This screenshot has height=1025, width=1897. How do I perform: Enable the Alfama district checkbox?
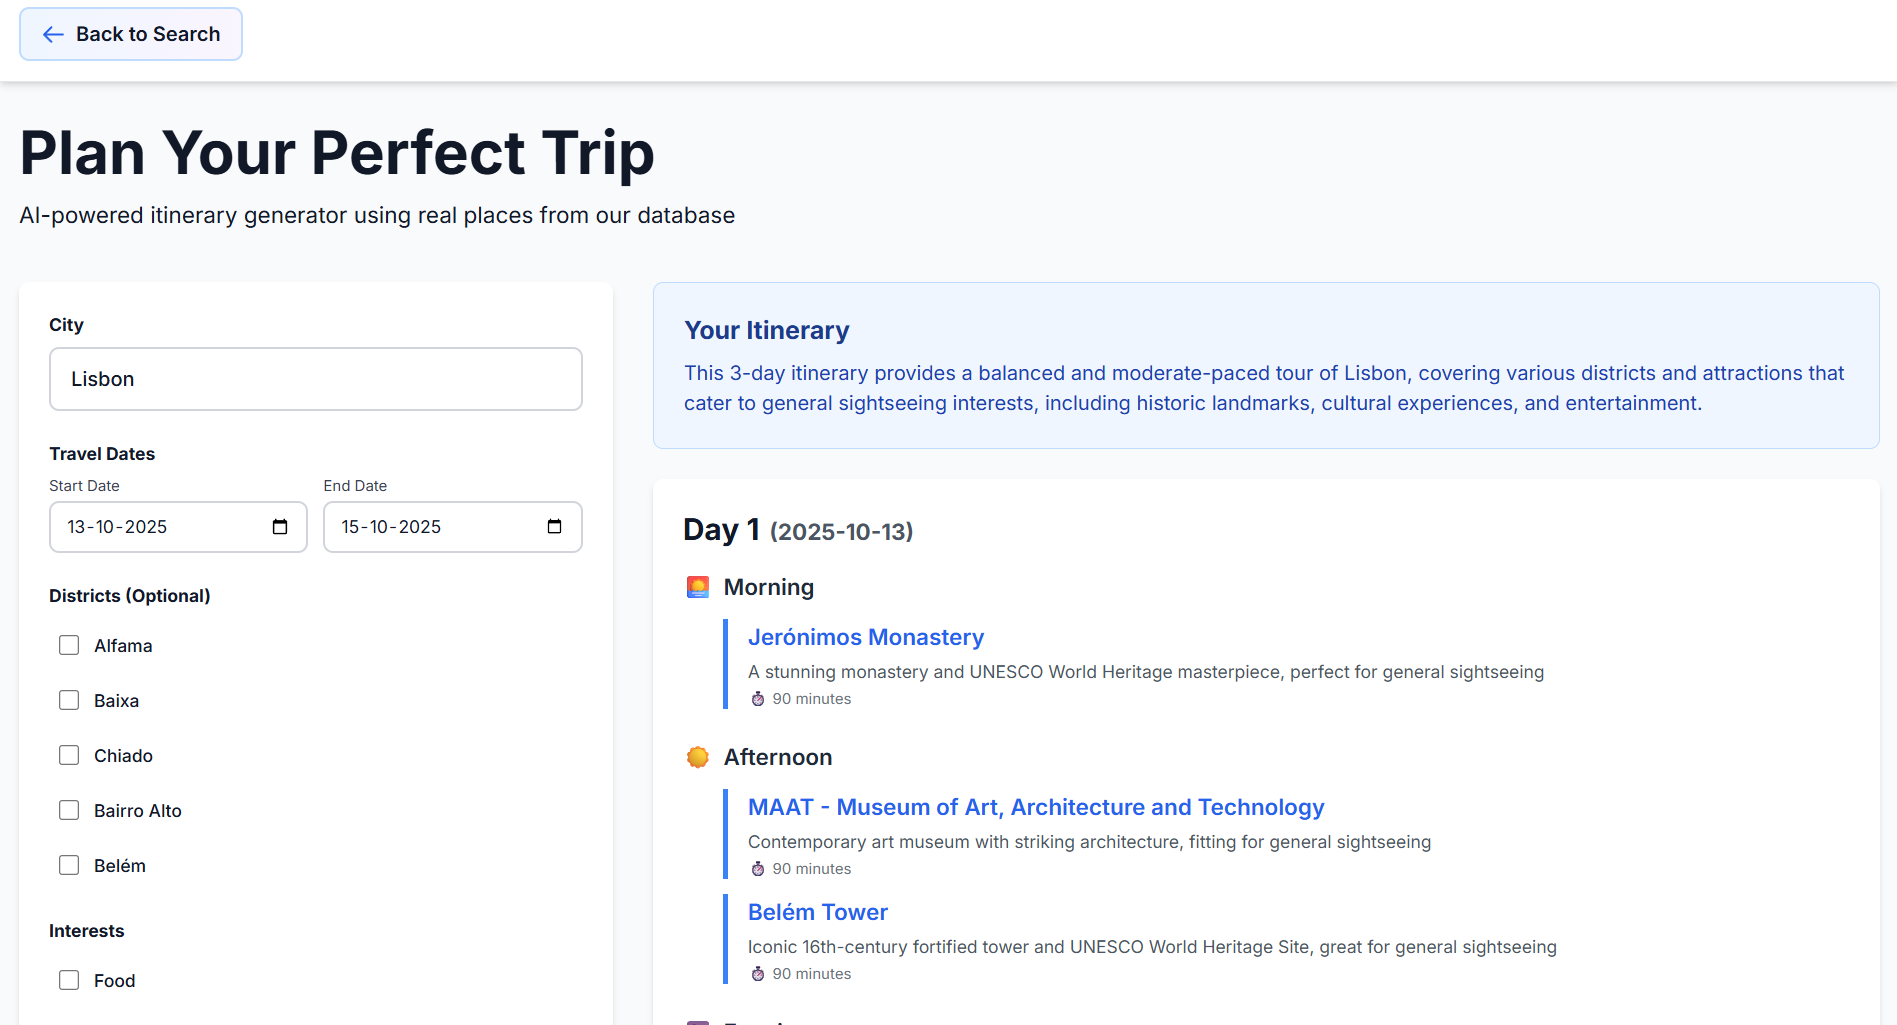(x=69, y=646)
